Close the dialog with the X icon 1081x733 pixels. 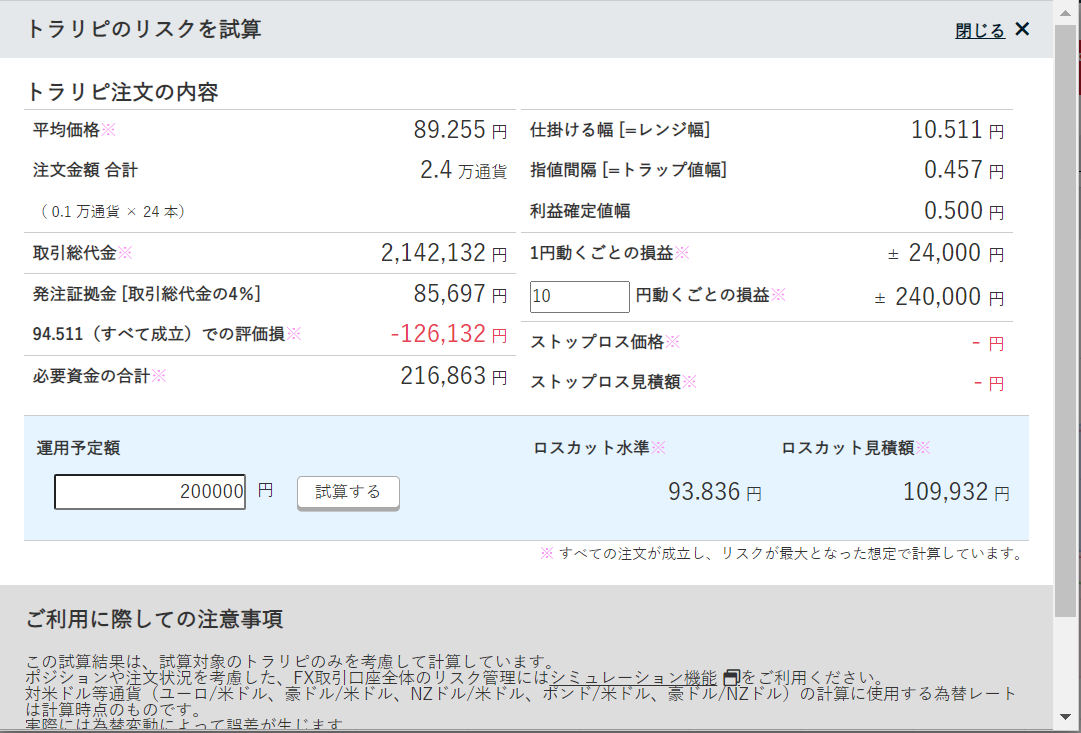1022,29
